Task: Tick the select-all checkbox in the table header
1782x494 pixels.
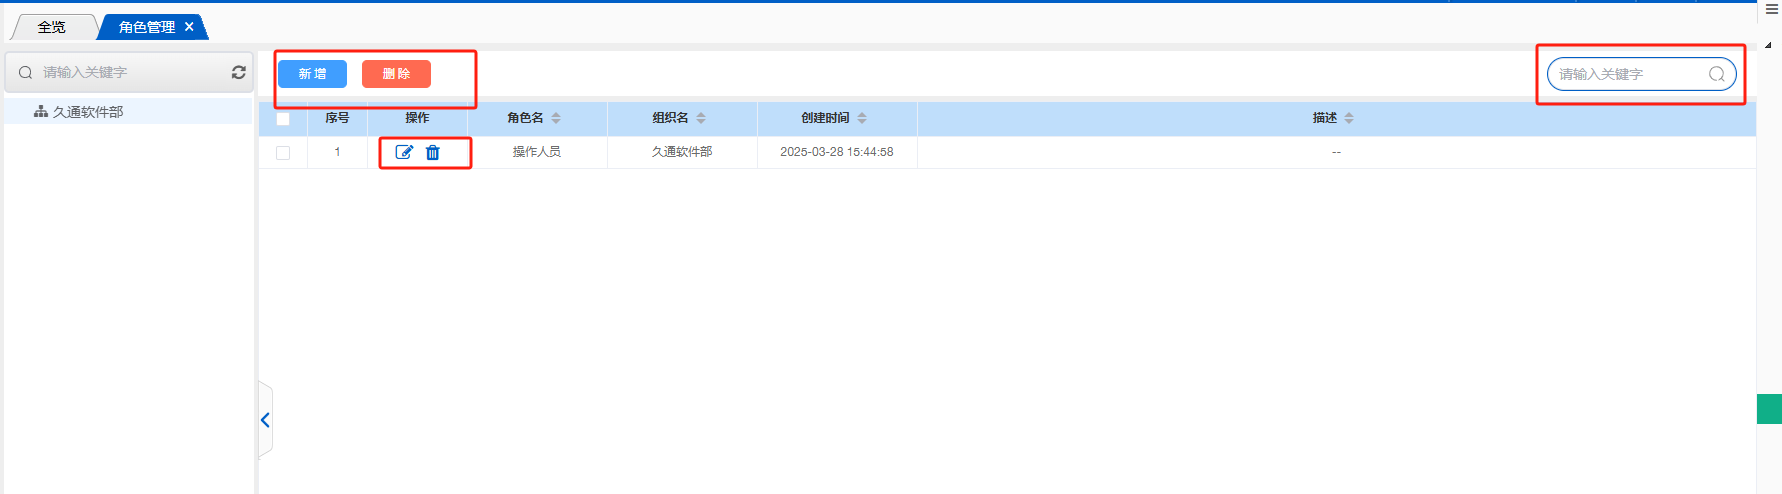Action: coord(283,118)
